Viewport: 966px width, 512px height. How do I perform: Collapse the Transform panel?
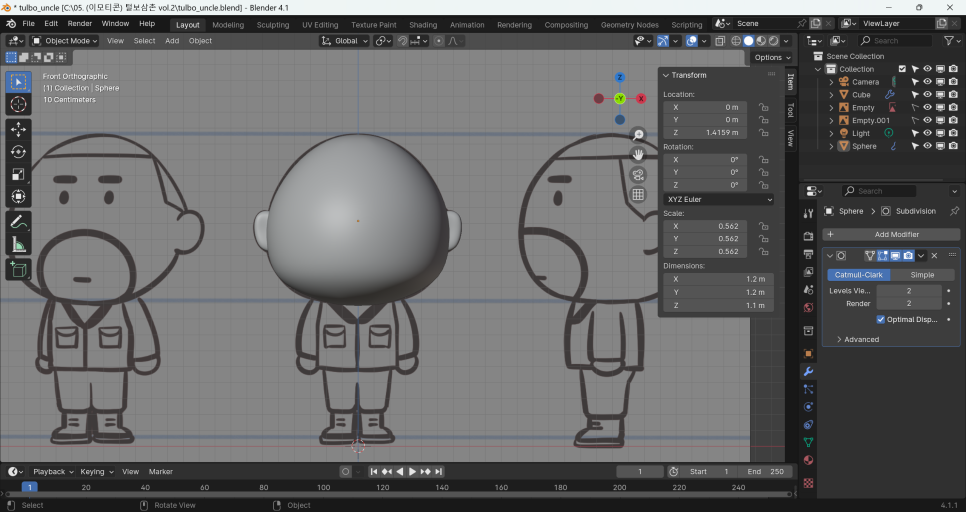point(666,75)
